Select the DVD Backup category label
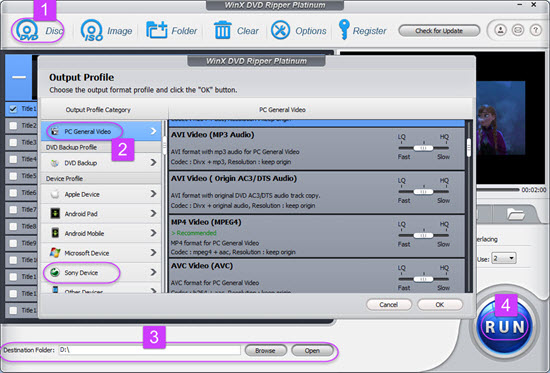550x373 pixels. (x=81, y=163)
